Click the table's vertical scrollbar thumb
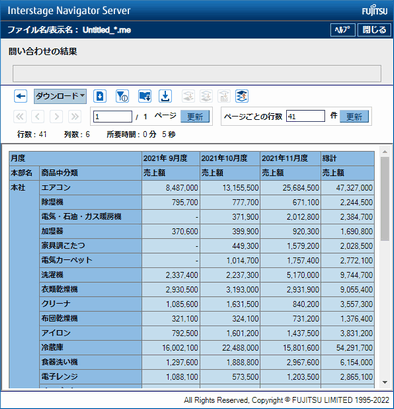Viewport: 394px width, 409px height. (385, 199)
